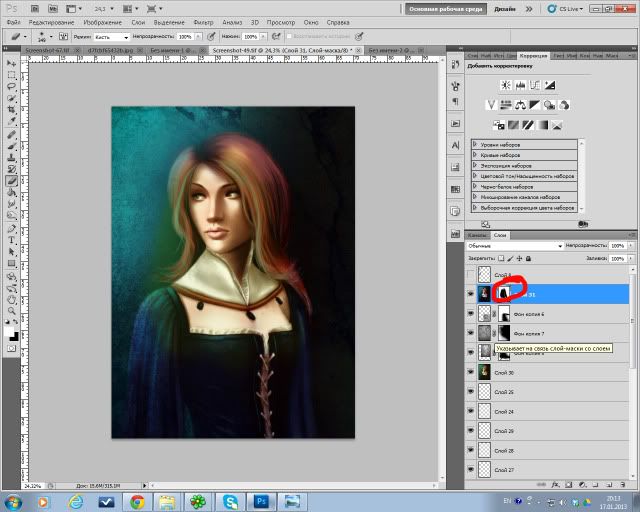The height and width of the screenshot is (512, 640).
Task: Click the eraser opacity 100% field
Action: click(185, 37)
